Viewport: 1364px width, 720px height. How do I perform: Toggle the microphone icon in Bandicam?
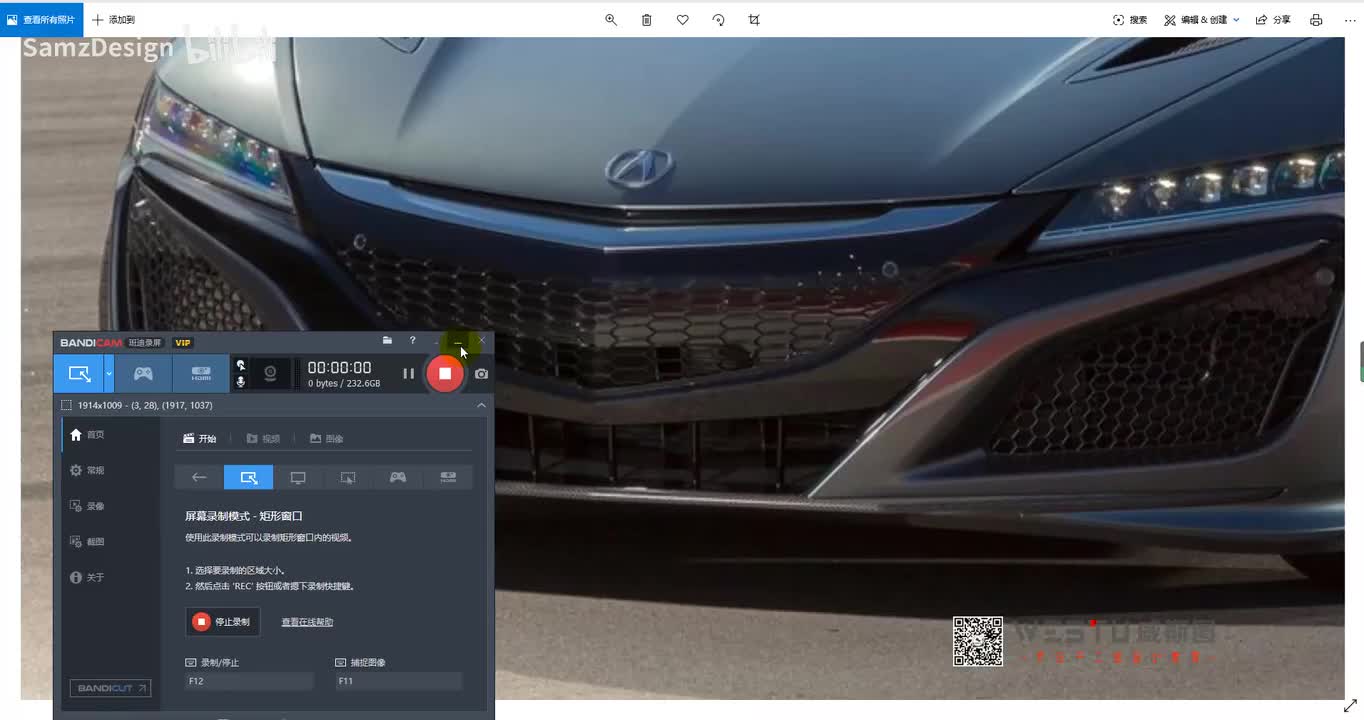click(240, 382)
